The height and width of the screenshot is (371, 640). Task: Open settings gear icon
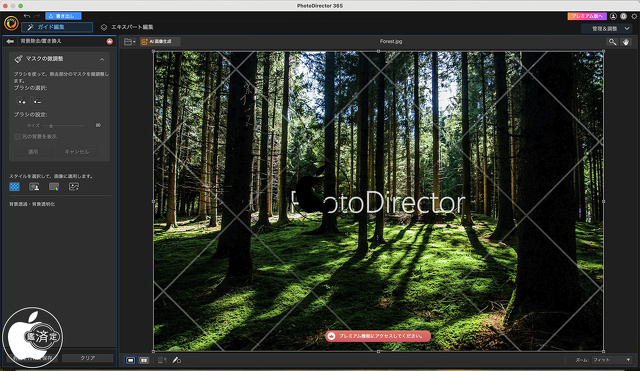(x=634, y=16)
